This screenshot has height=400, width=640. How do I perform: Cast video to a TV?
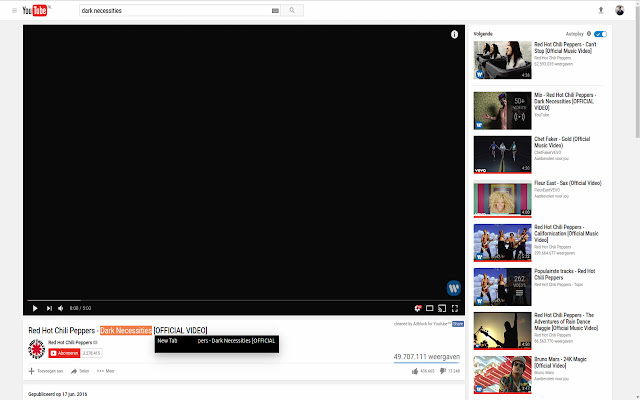442,308
